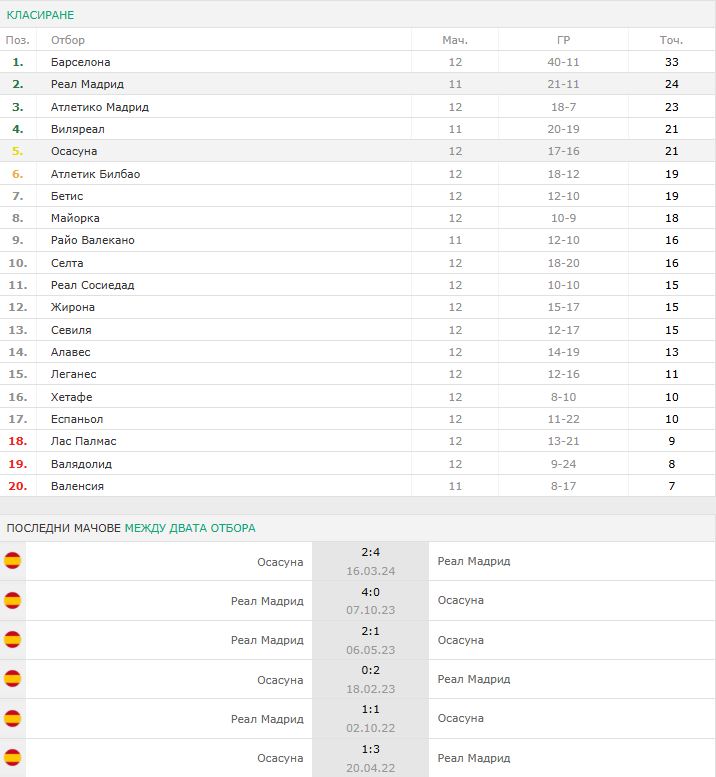Click Spain flag icon beside 06.05.23 match
The image size is (716, 777).
pos(12,640)
